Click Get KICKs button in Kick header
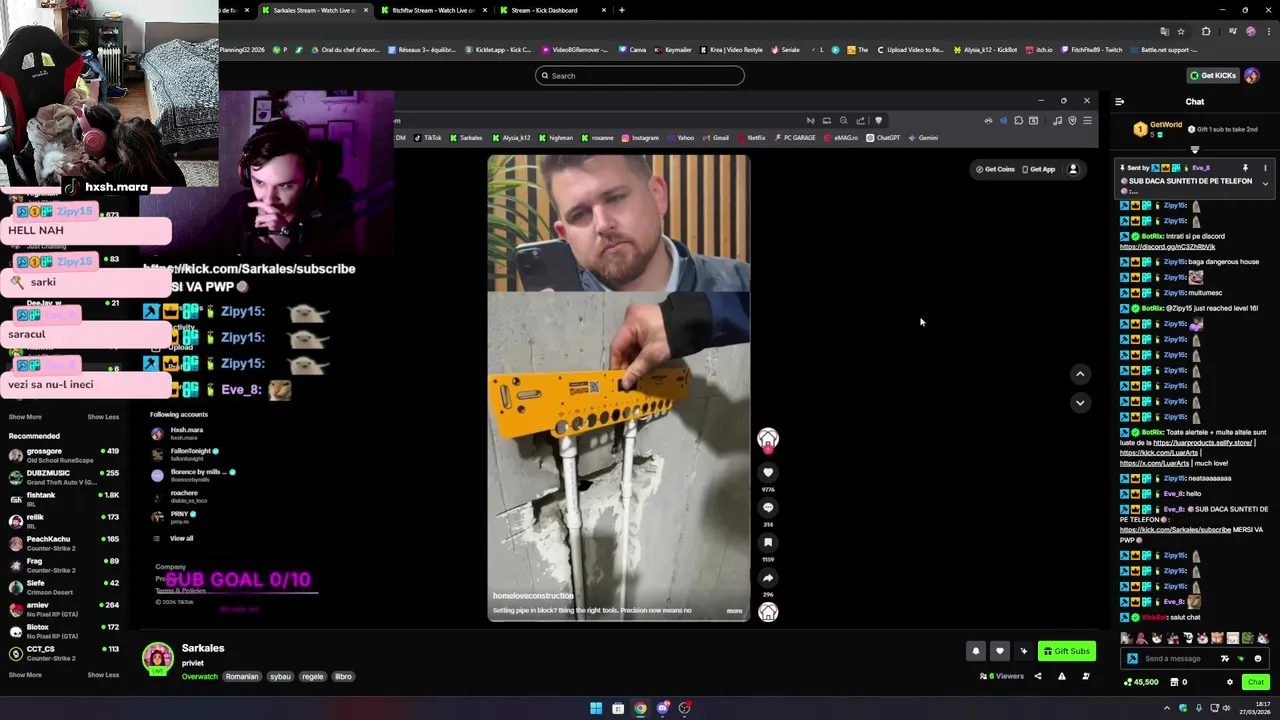Image resolution: width=1280 pixels, height=720 pixels. (1212, 75)
